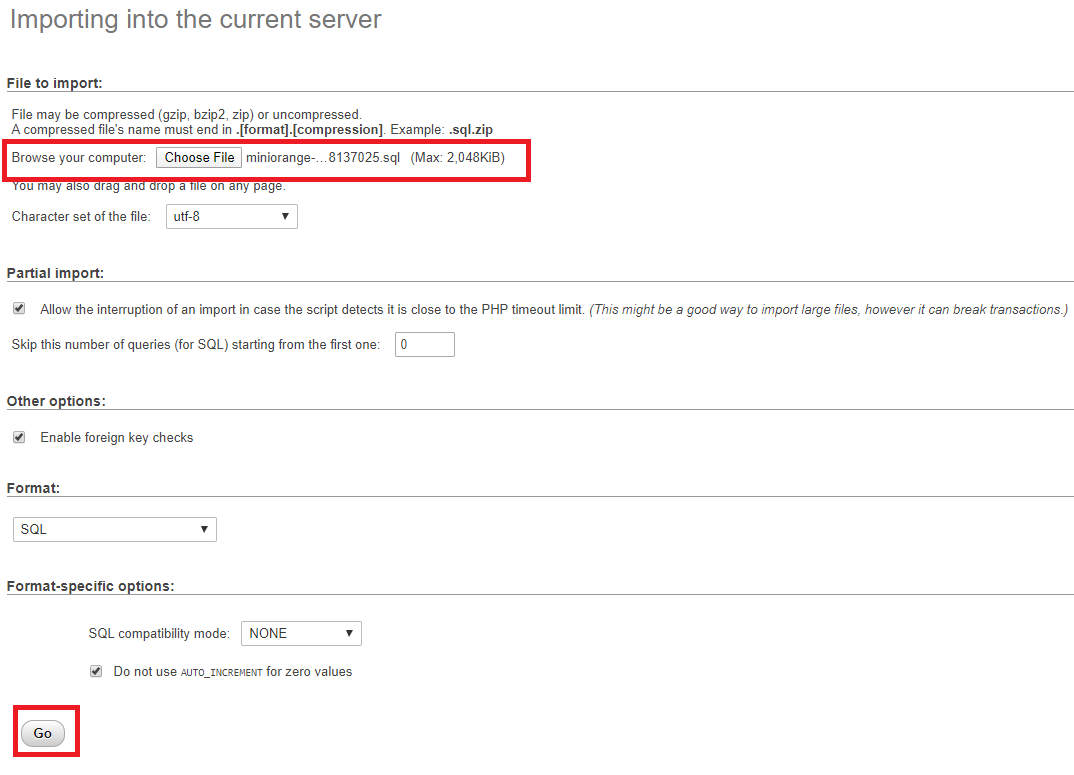The width and height of the screenshot is (1074, 775).
Task: Toggle allow interruption of import checkbox
Action: 19,308
